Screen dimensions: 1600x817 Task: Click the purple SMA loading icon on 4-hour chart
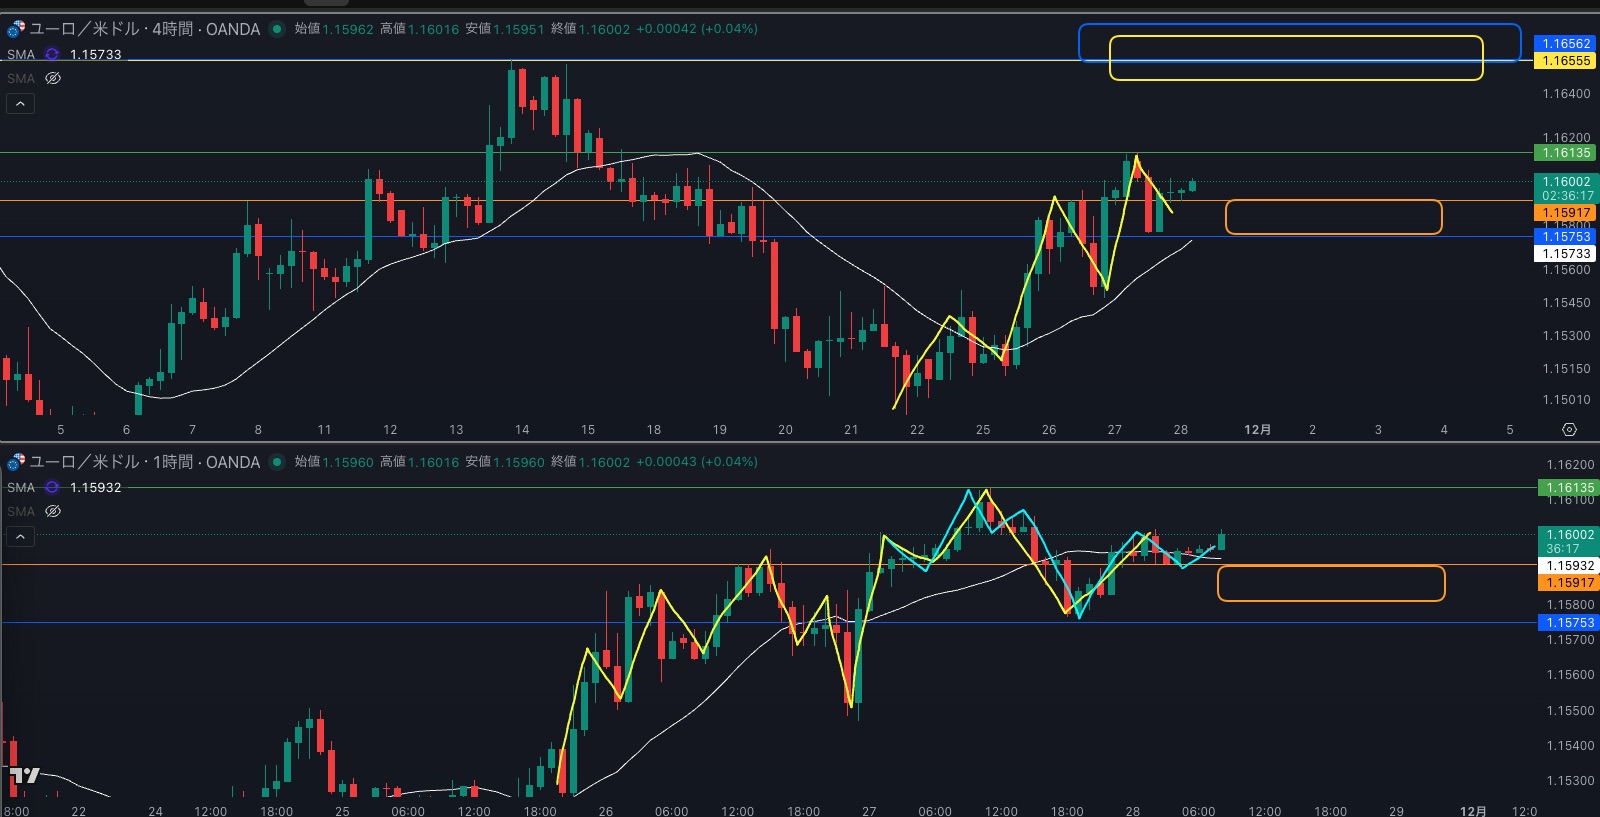click(x=52, y=54)
